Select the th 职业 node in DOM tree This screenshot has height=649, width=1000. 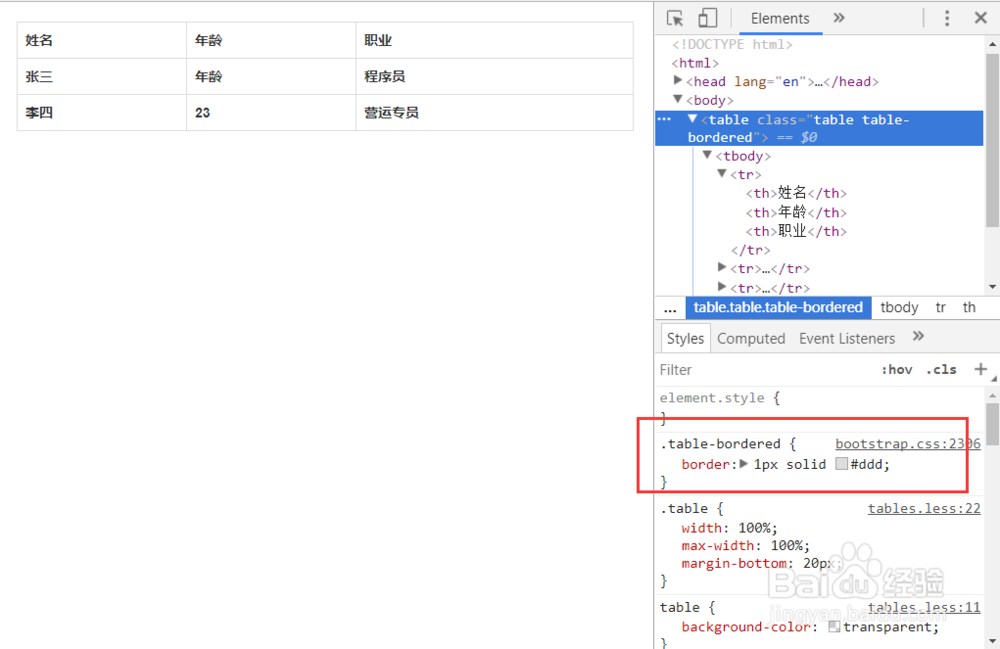tap(797, 231)
